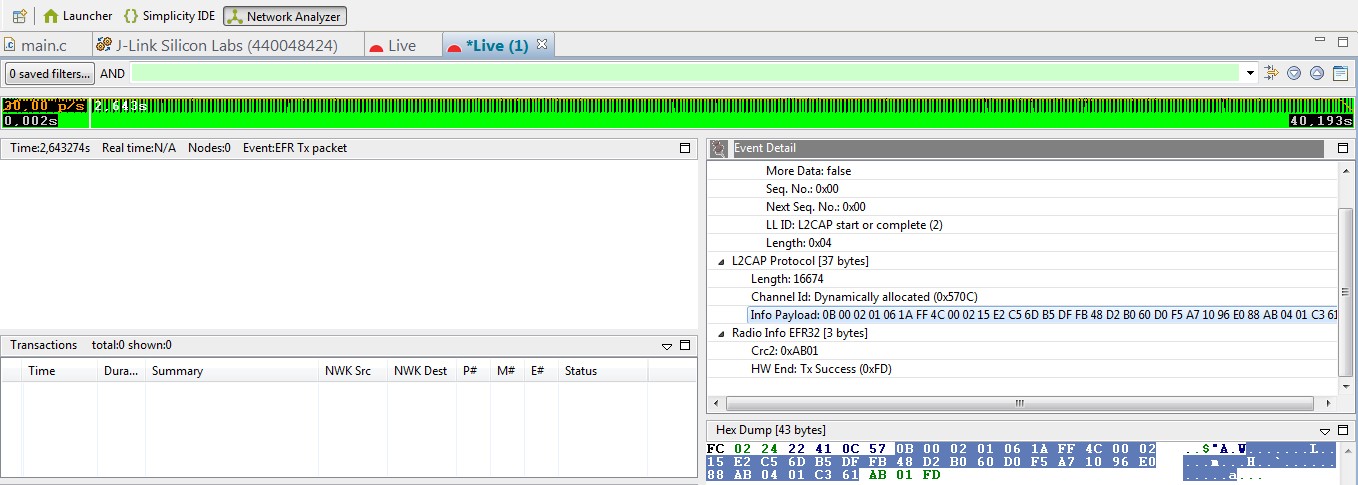The image size is (1358, 485).
Task: Switch to the Launcher perspective
Action: (78, 16)
